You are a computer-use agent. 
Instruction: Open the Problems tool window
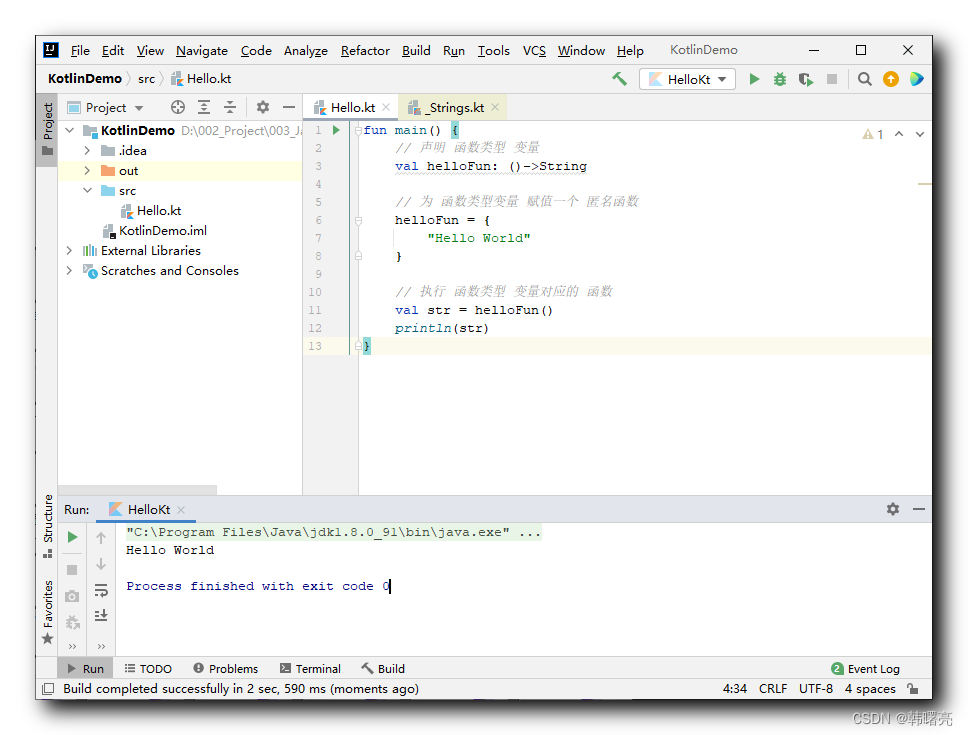point(225,669)
